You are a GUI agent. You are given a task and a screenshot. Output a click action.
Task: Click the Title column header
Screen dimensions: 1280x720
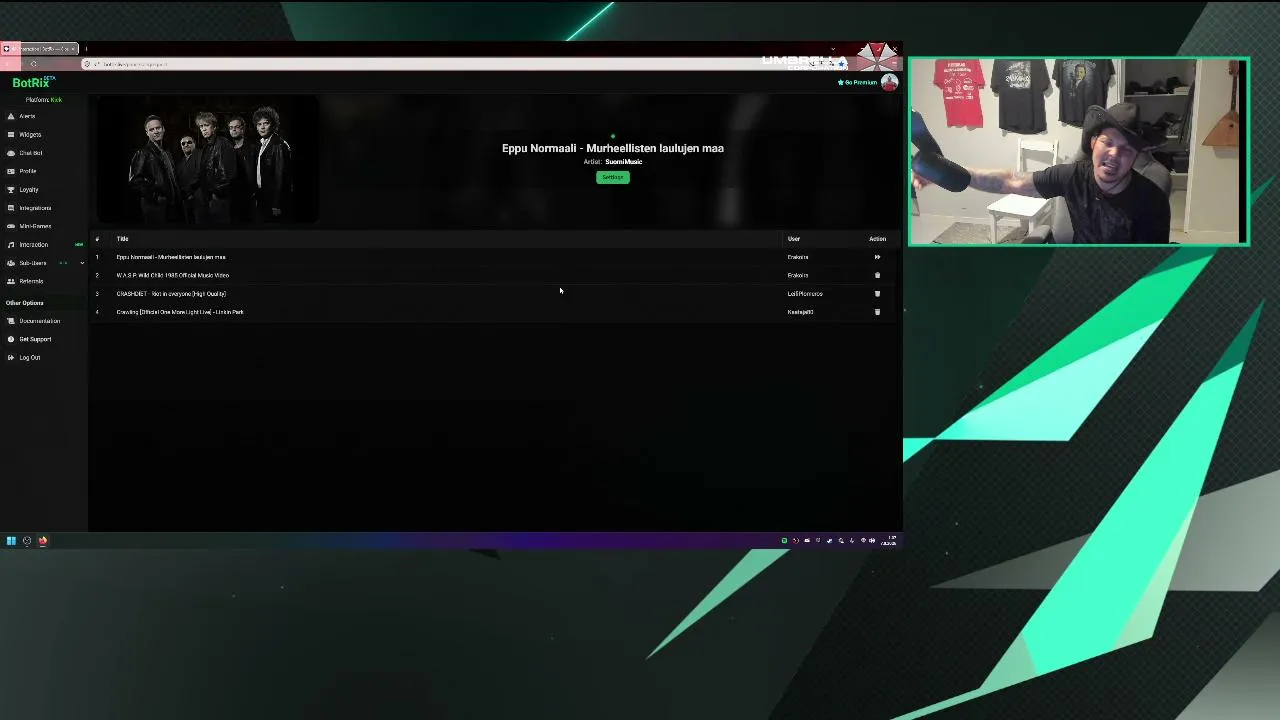[x=122, y=239]
